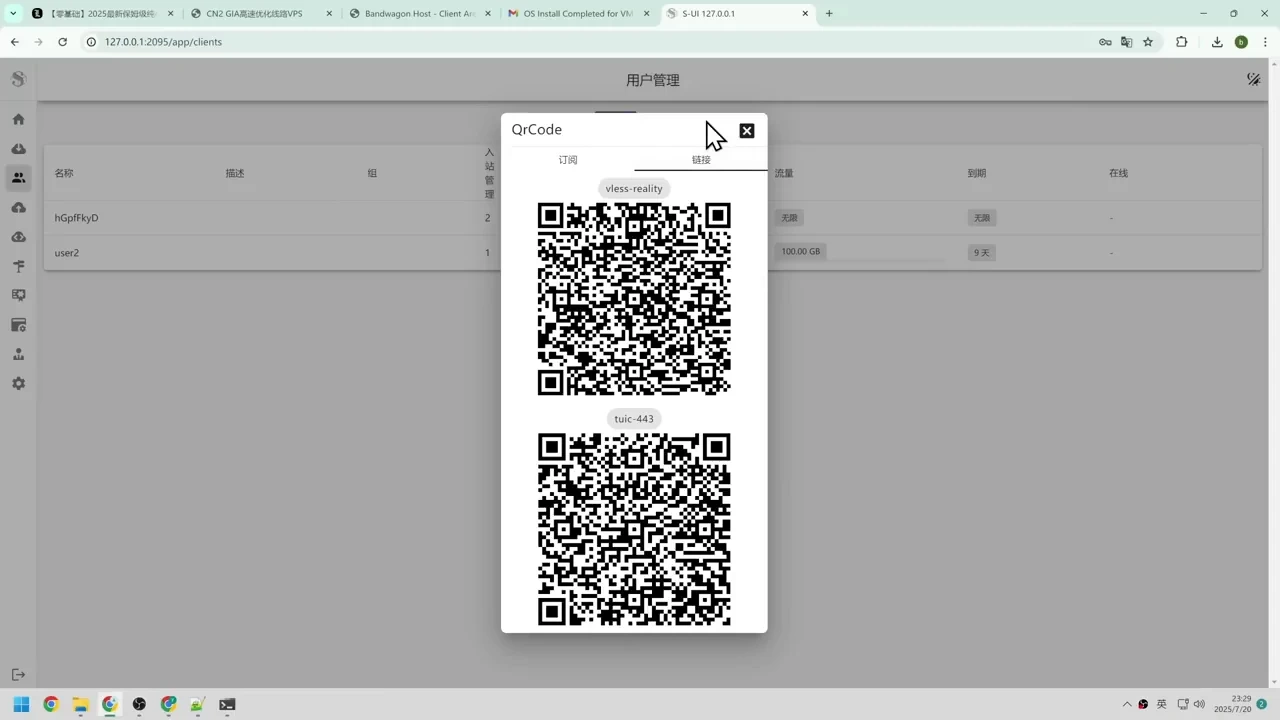Select the 链接 tab in QrCode dialog
The image size is (1280, 720).
click(701, 160)
